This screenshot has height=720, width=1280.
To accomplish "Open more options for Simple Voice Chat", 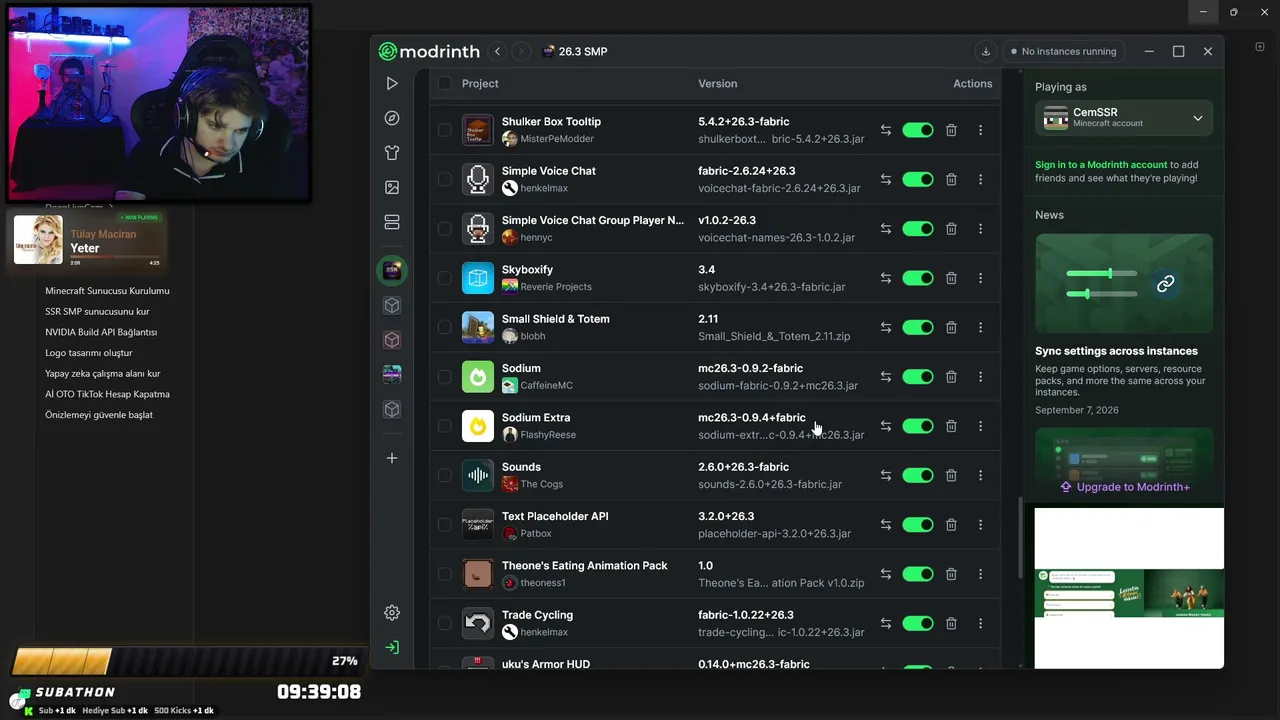I will [x=980, y=180].
